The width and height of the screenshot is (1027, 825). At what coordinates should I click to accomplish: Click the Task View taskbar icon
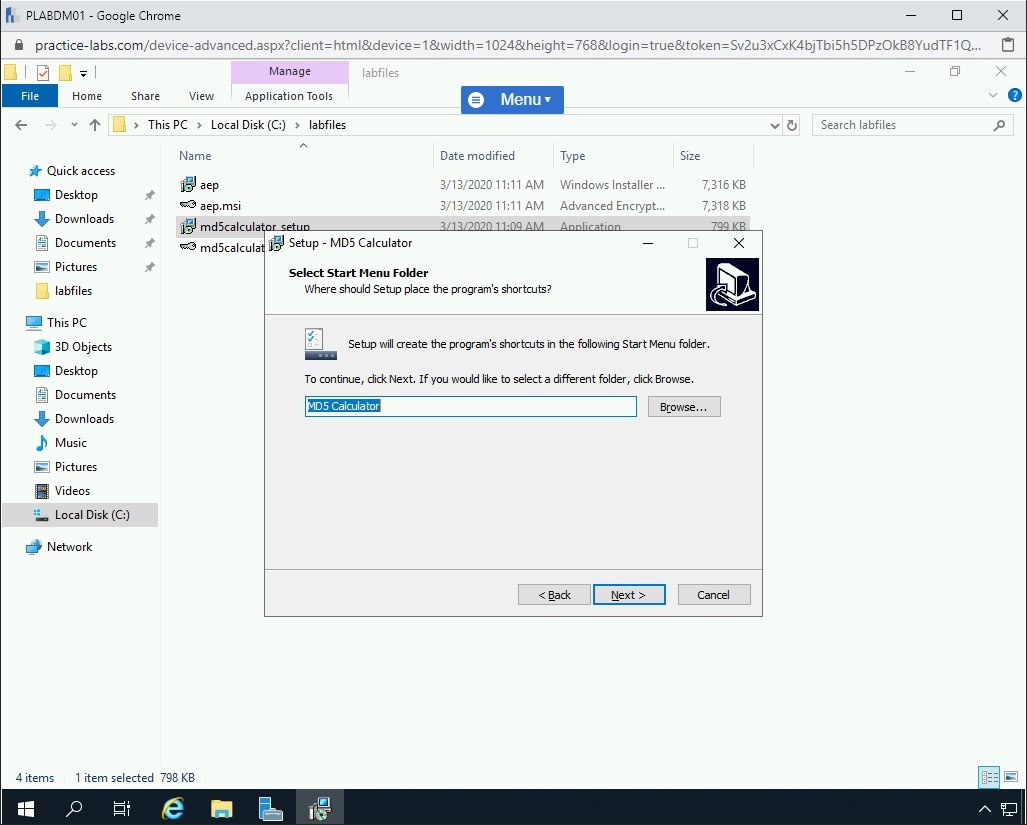122,808
